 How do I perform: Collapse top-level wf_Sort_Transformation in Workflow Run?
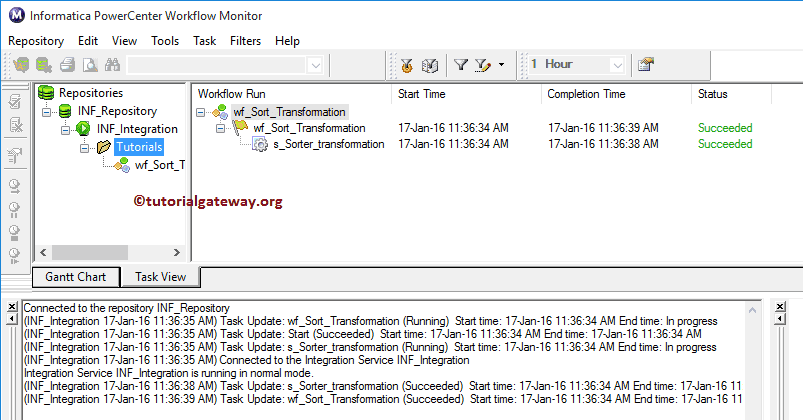click(201, 112)
